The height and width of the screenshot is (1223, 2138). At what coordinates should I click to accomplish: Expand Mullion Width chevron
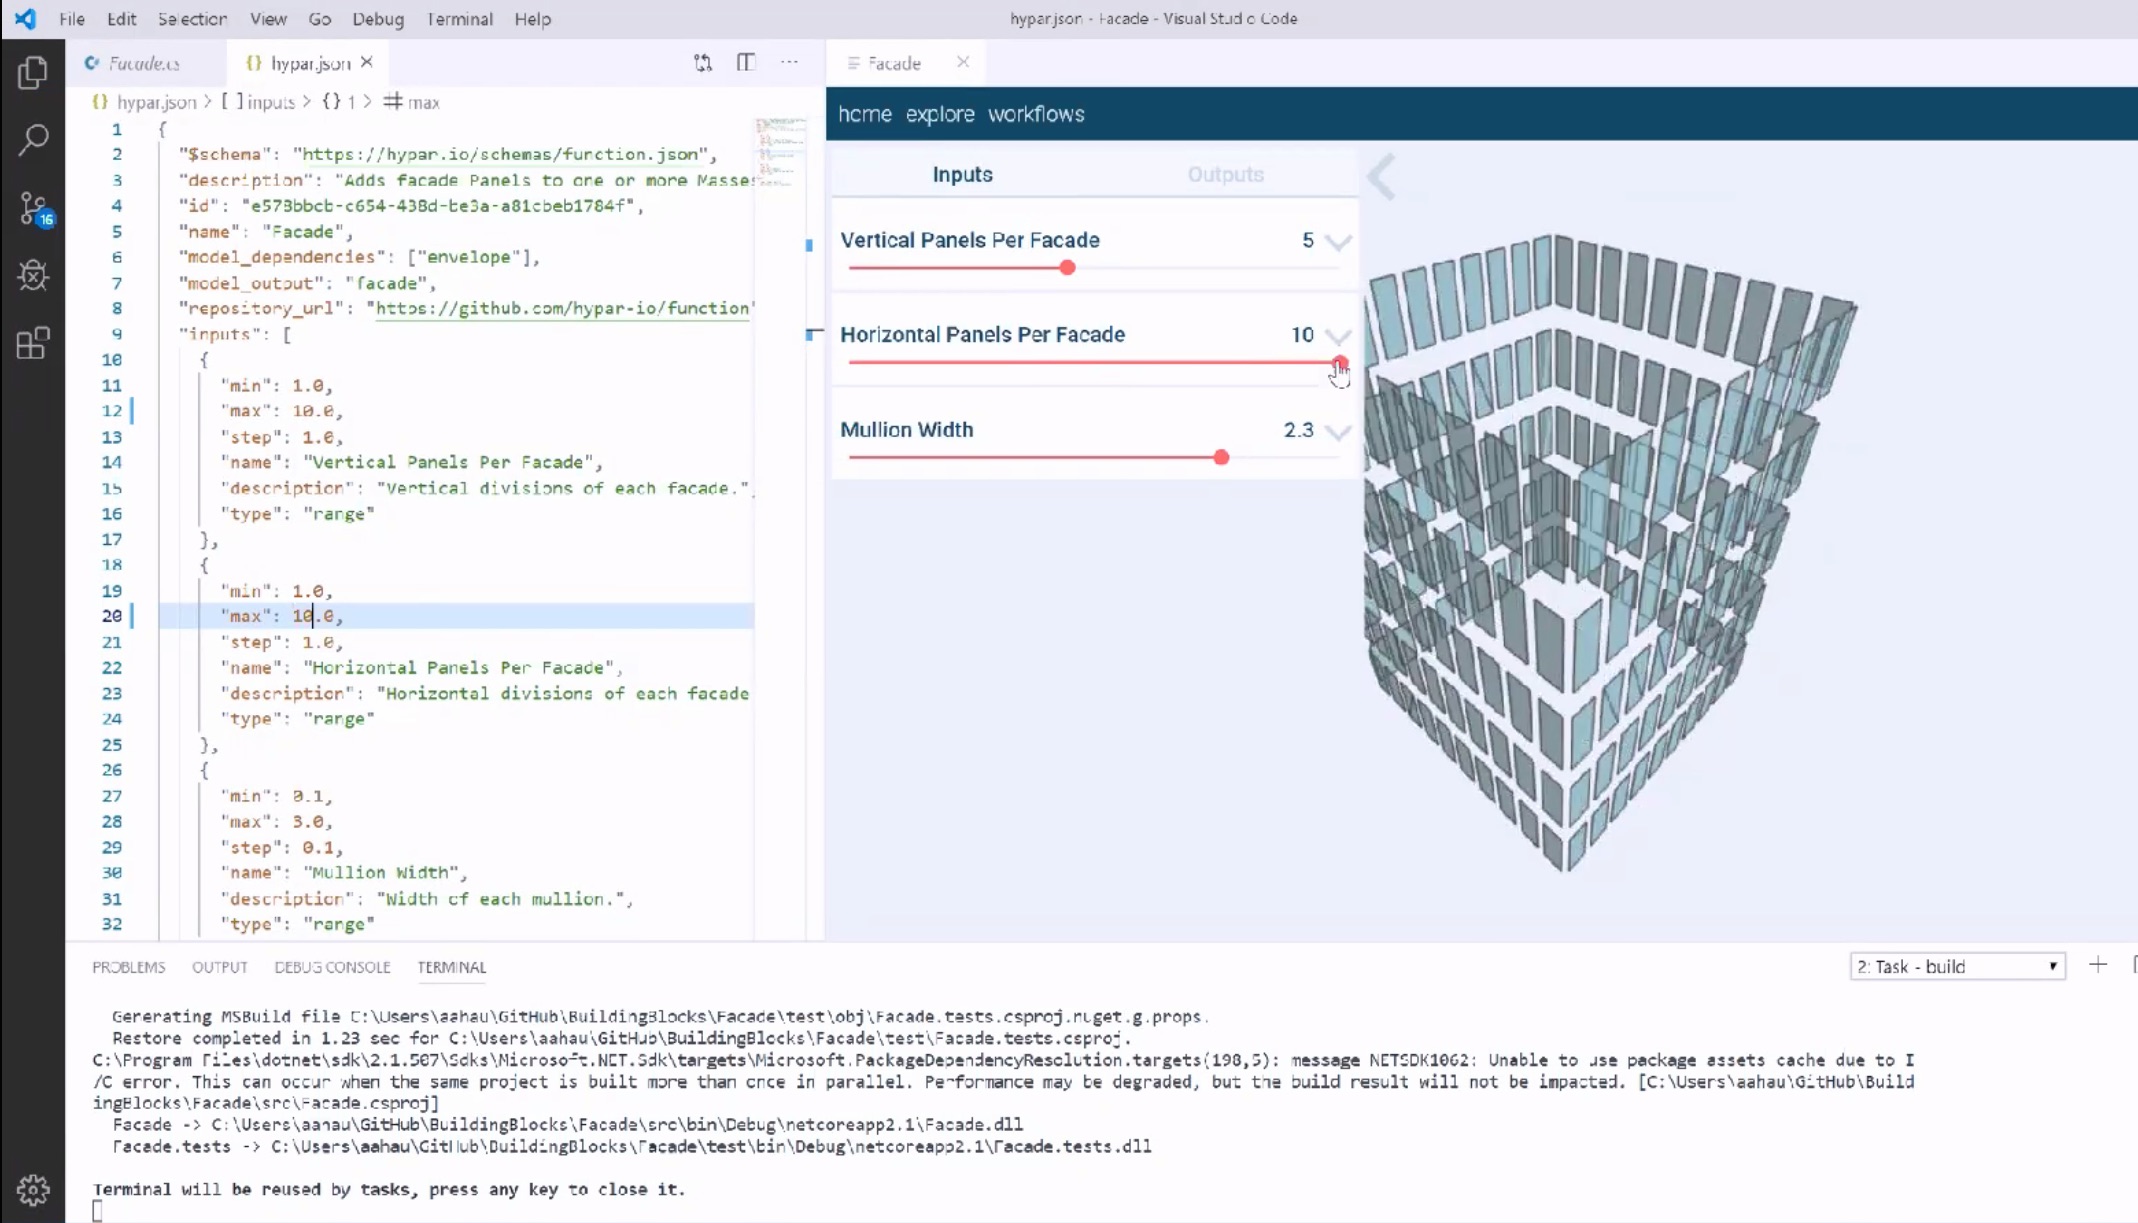point(1338,432)
